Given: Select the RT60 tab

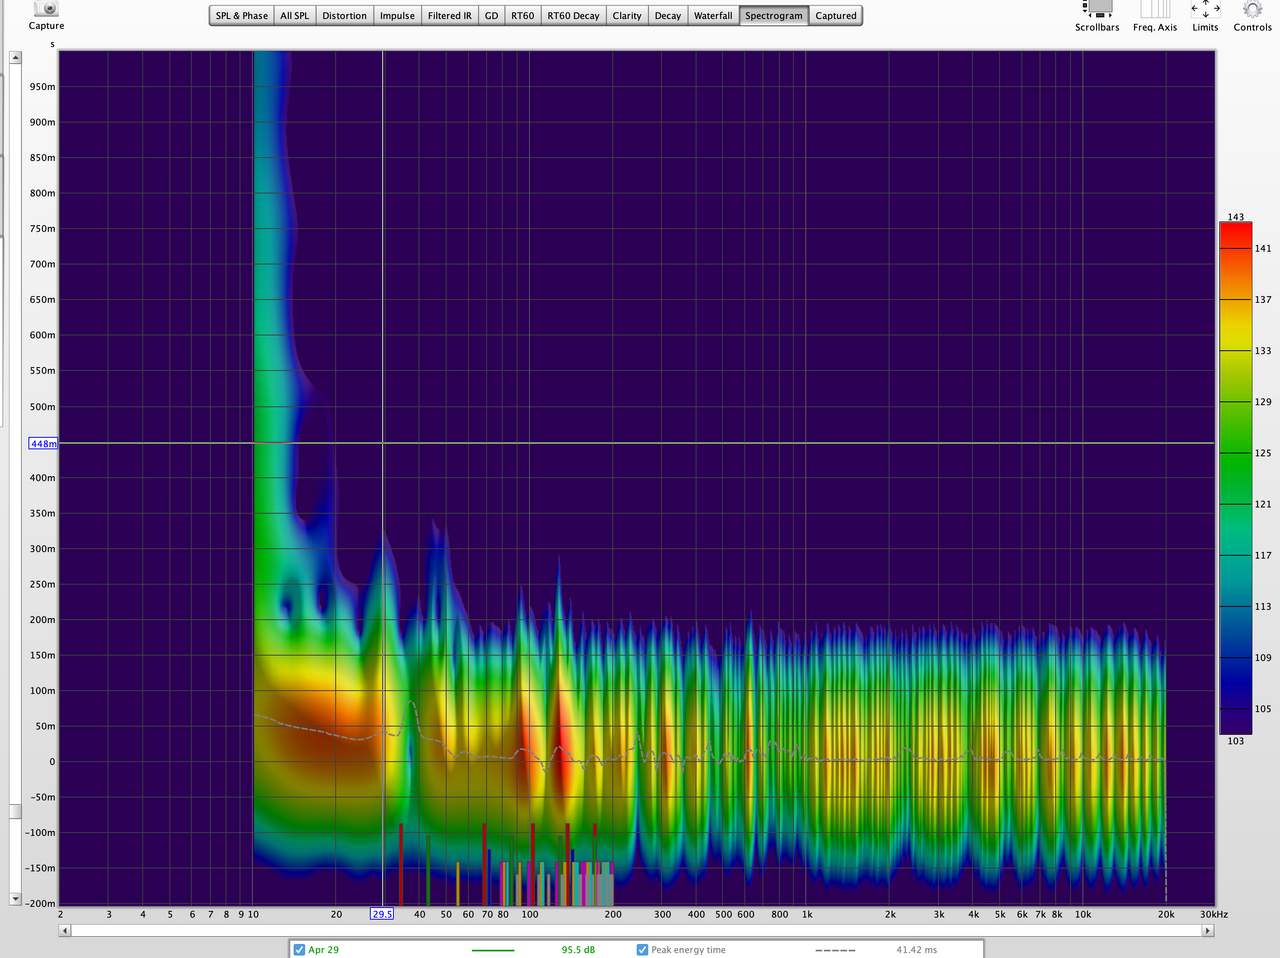Looking at the screenshot, I should [x=523, y=16].
